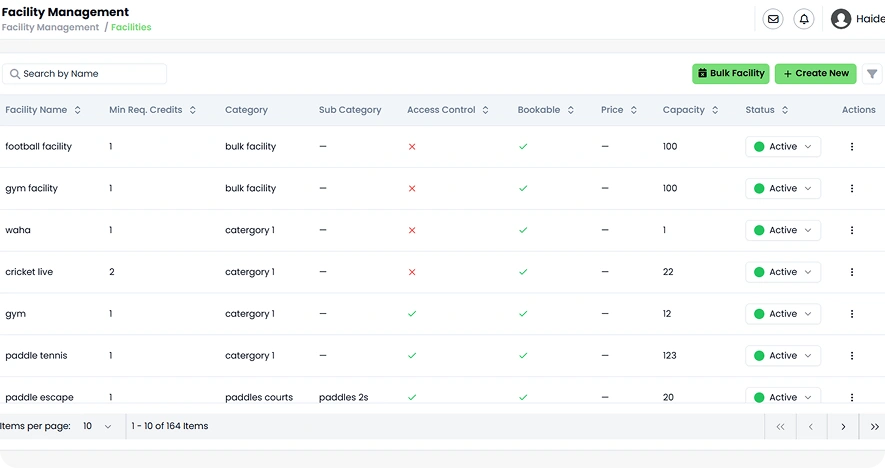The image size is (885, 468).
Task: Go to previous page
Action: (x=811, y=427)
